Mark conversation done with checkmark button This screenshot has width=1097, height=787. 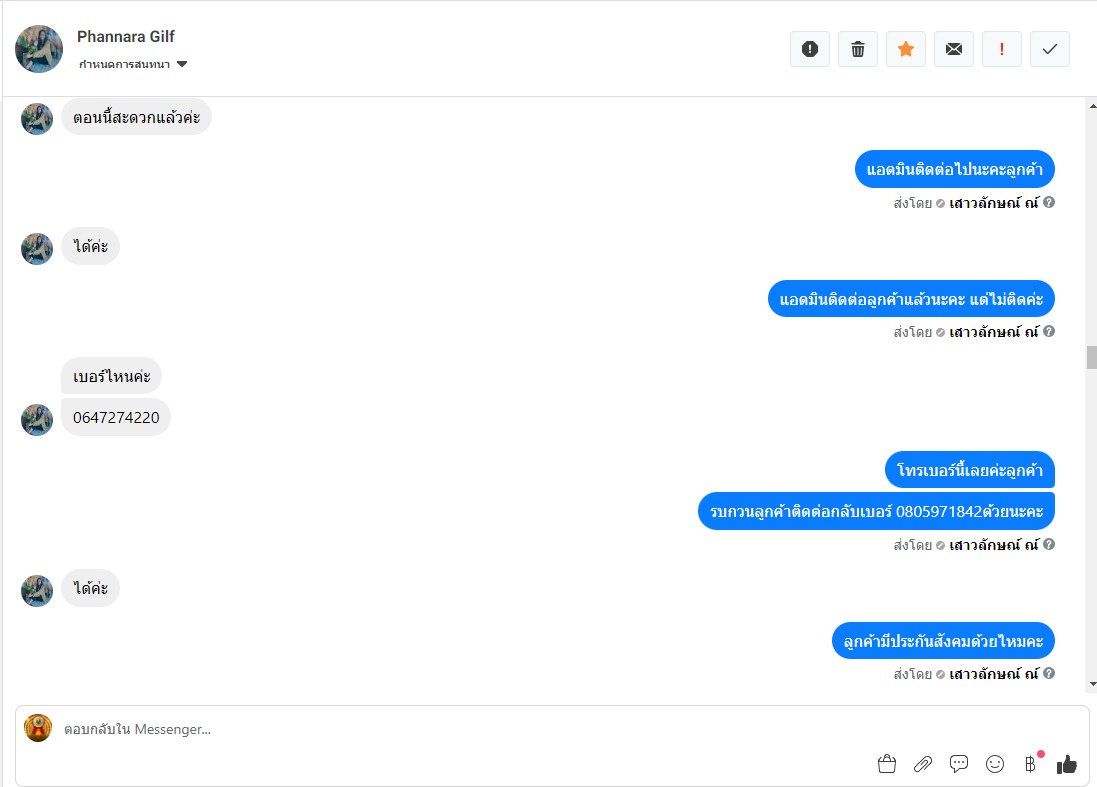(1049, 49)
